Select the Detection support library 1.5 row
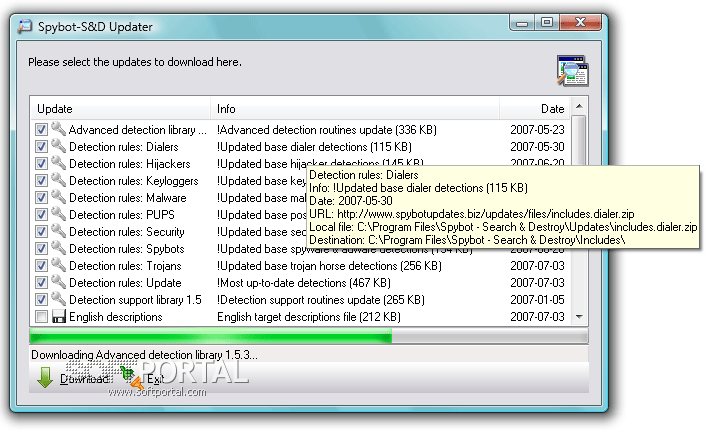The image size is (716, 432). point(300,300)
